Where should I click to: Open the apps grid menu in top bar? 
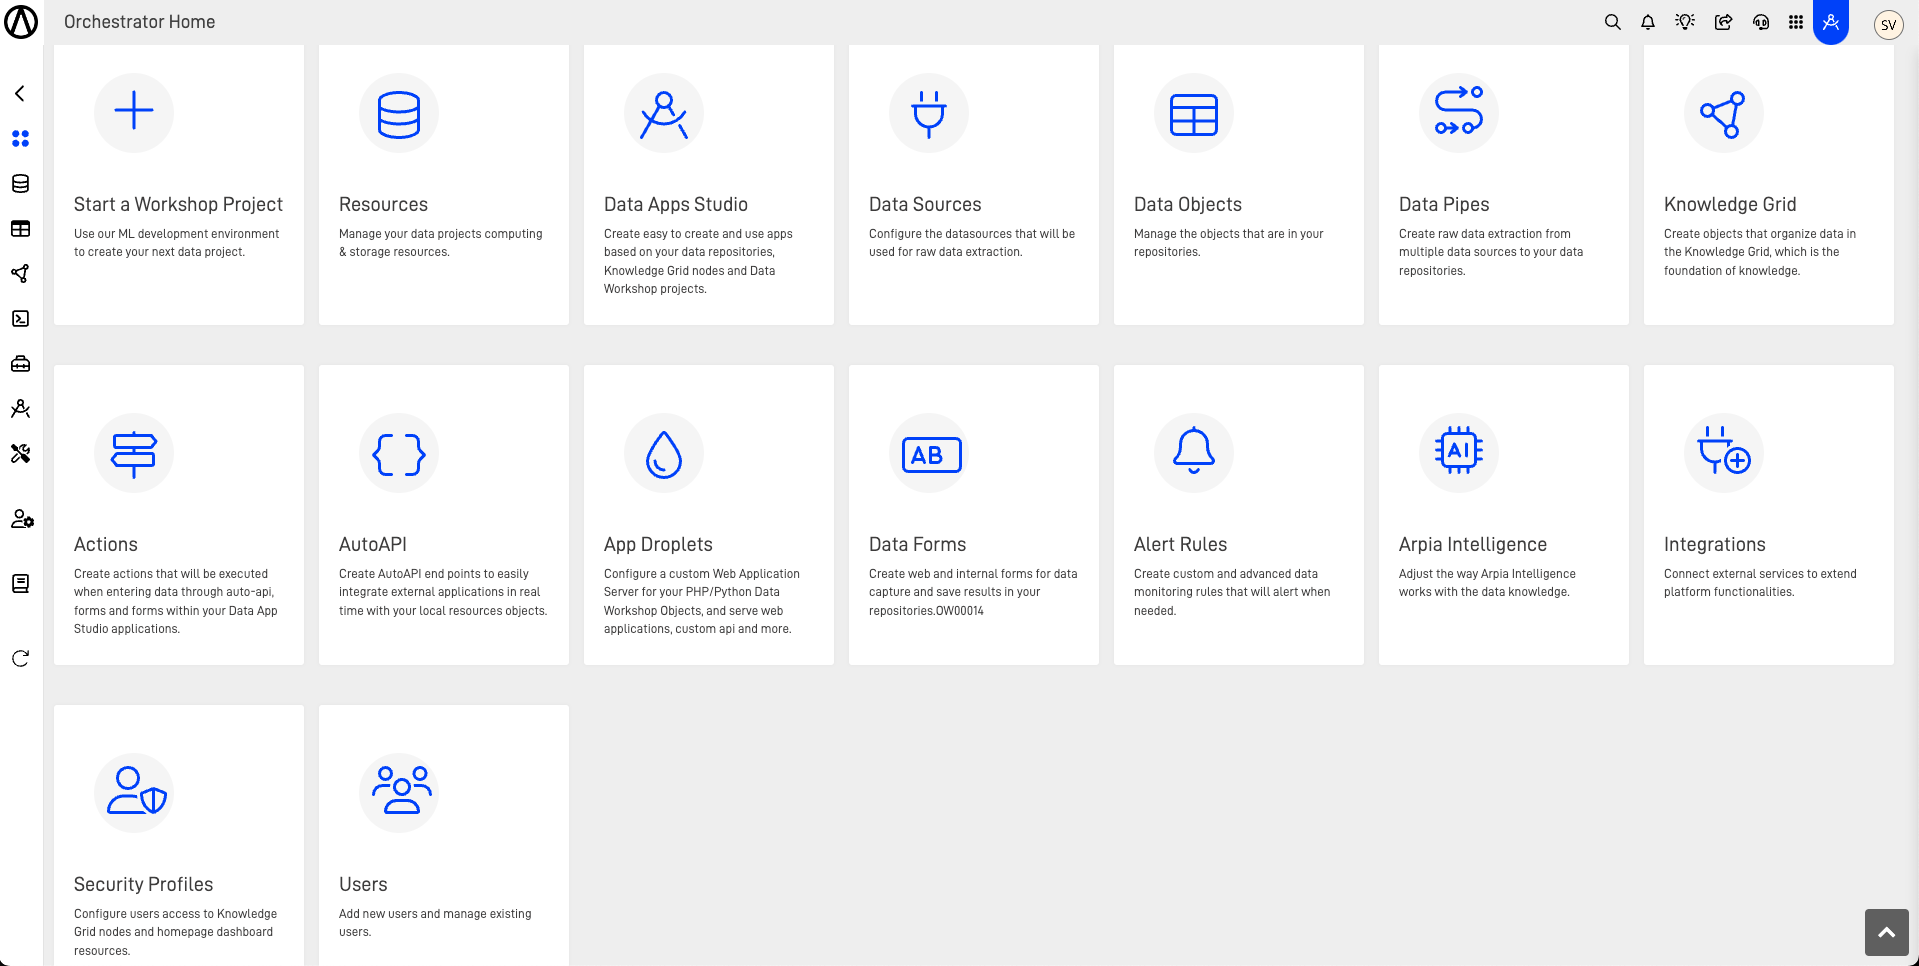click(1796, 22)
